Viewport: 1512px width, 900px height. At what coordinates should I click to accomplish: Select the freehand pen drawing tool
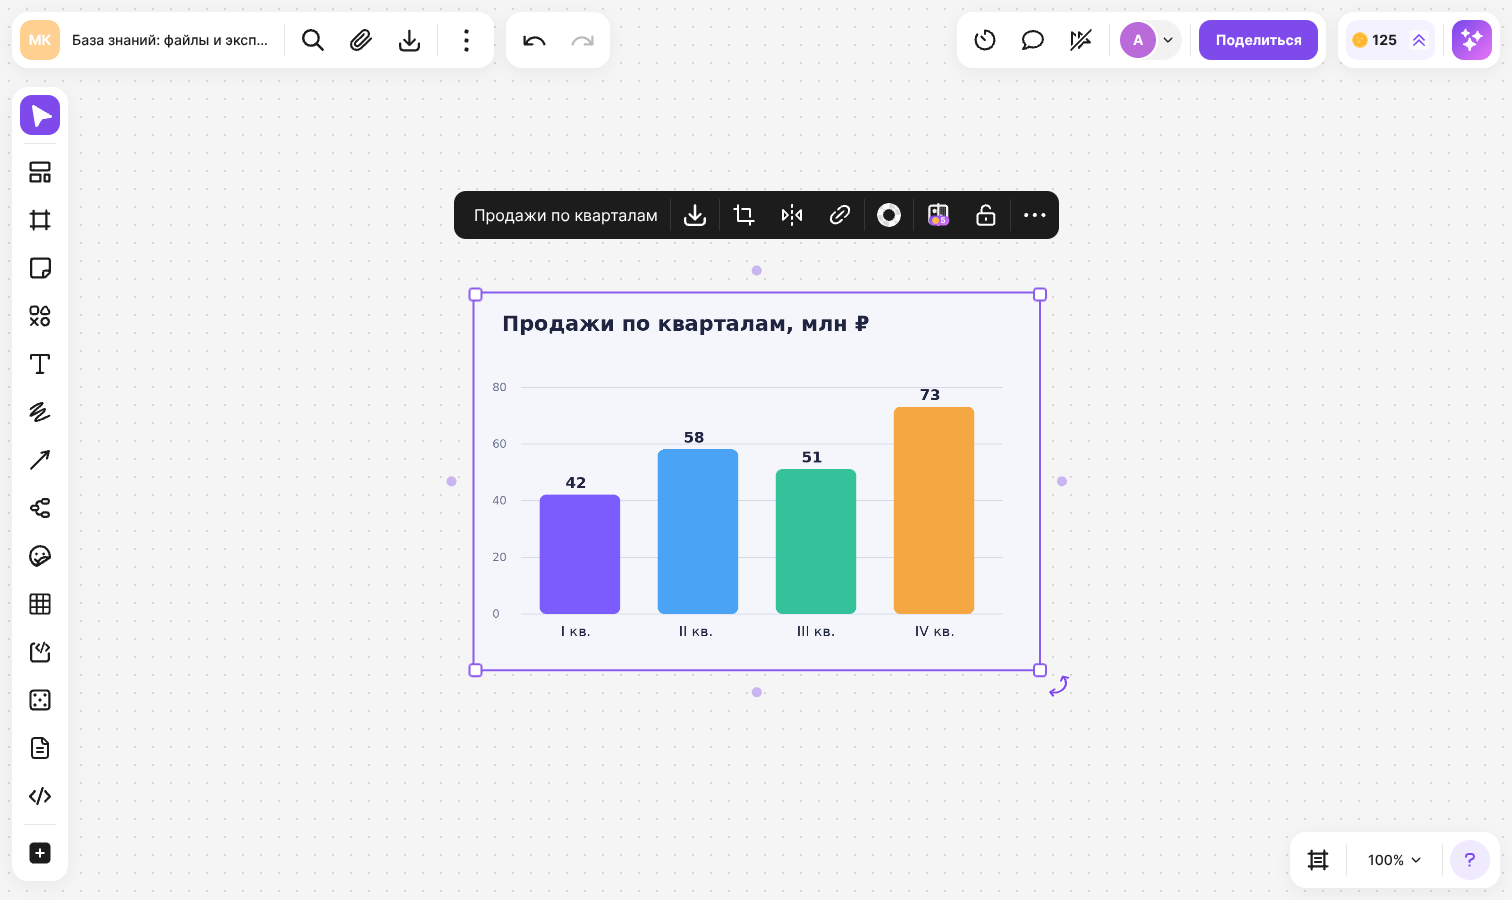pos(40,412)
